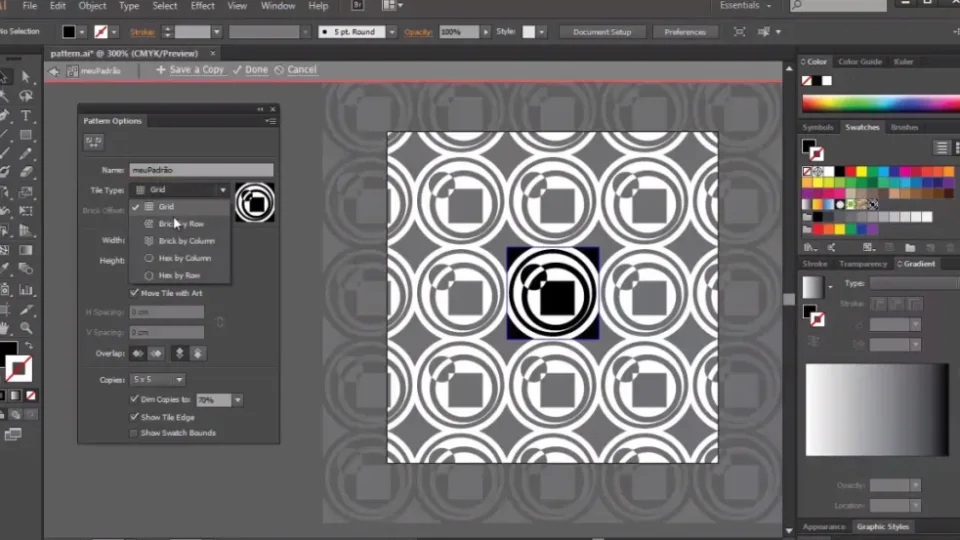Toggle Dim Copies to checkbox
This screenshot has height=540, width=960.
(x=134, y=399)
